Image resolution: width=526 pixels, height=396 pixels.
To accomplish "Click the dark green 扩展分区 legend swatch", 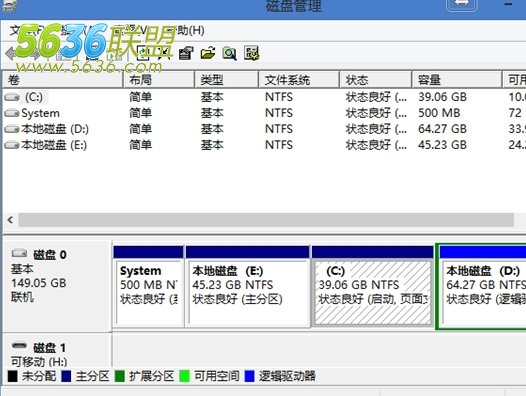I will pos(120,376).
